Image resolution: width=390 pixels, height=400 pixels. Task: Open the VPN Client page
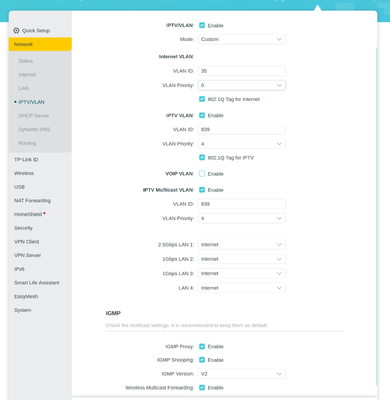pos(27,242)
